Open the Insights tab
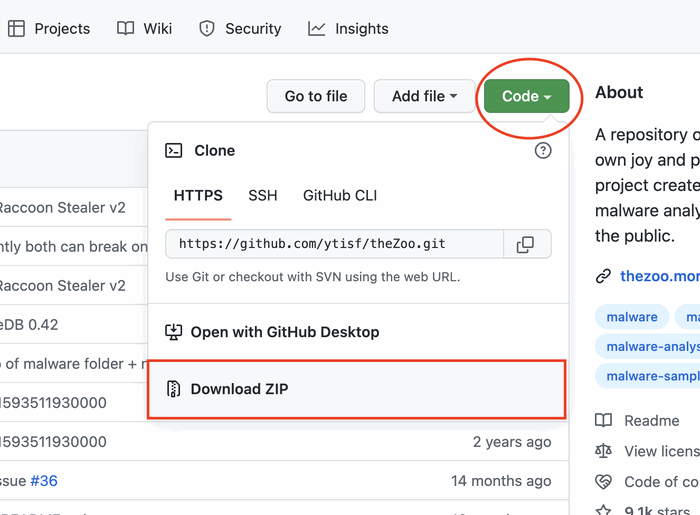This screenshot has width=700, height=515. pyautogui.click(x=348, y=29)
